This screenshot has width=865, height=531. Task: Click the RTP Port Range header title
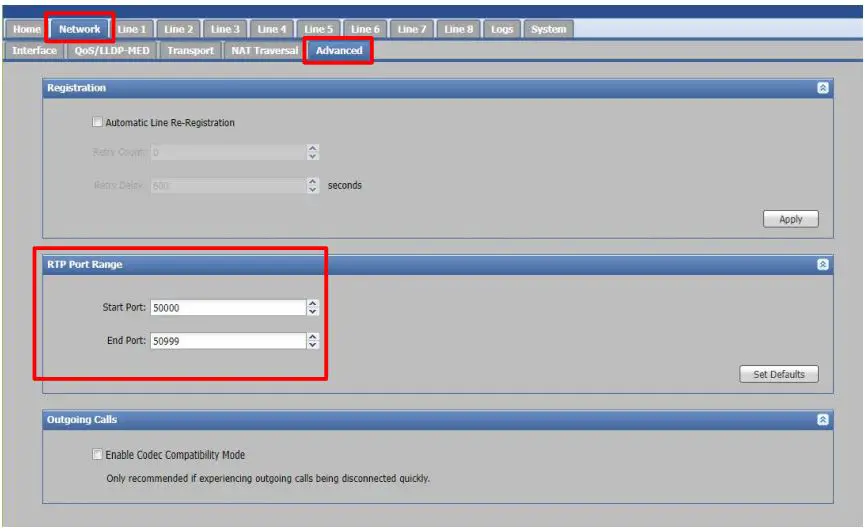84,265
